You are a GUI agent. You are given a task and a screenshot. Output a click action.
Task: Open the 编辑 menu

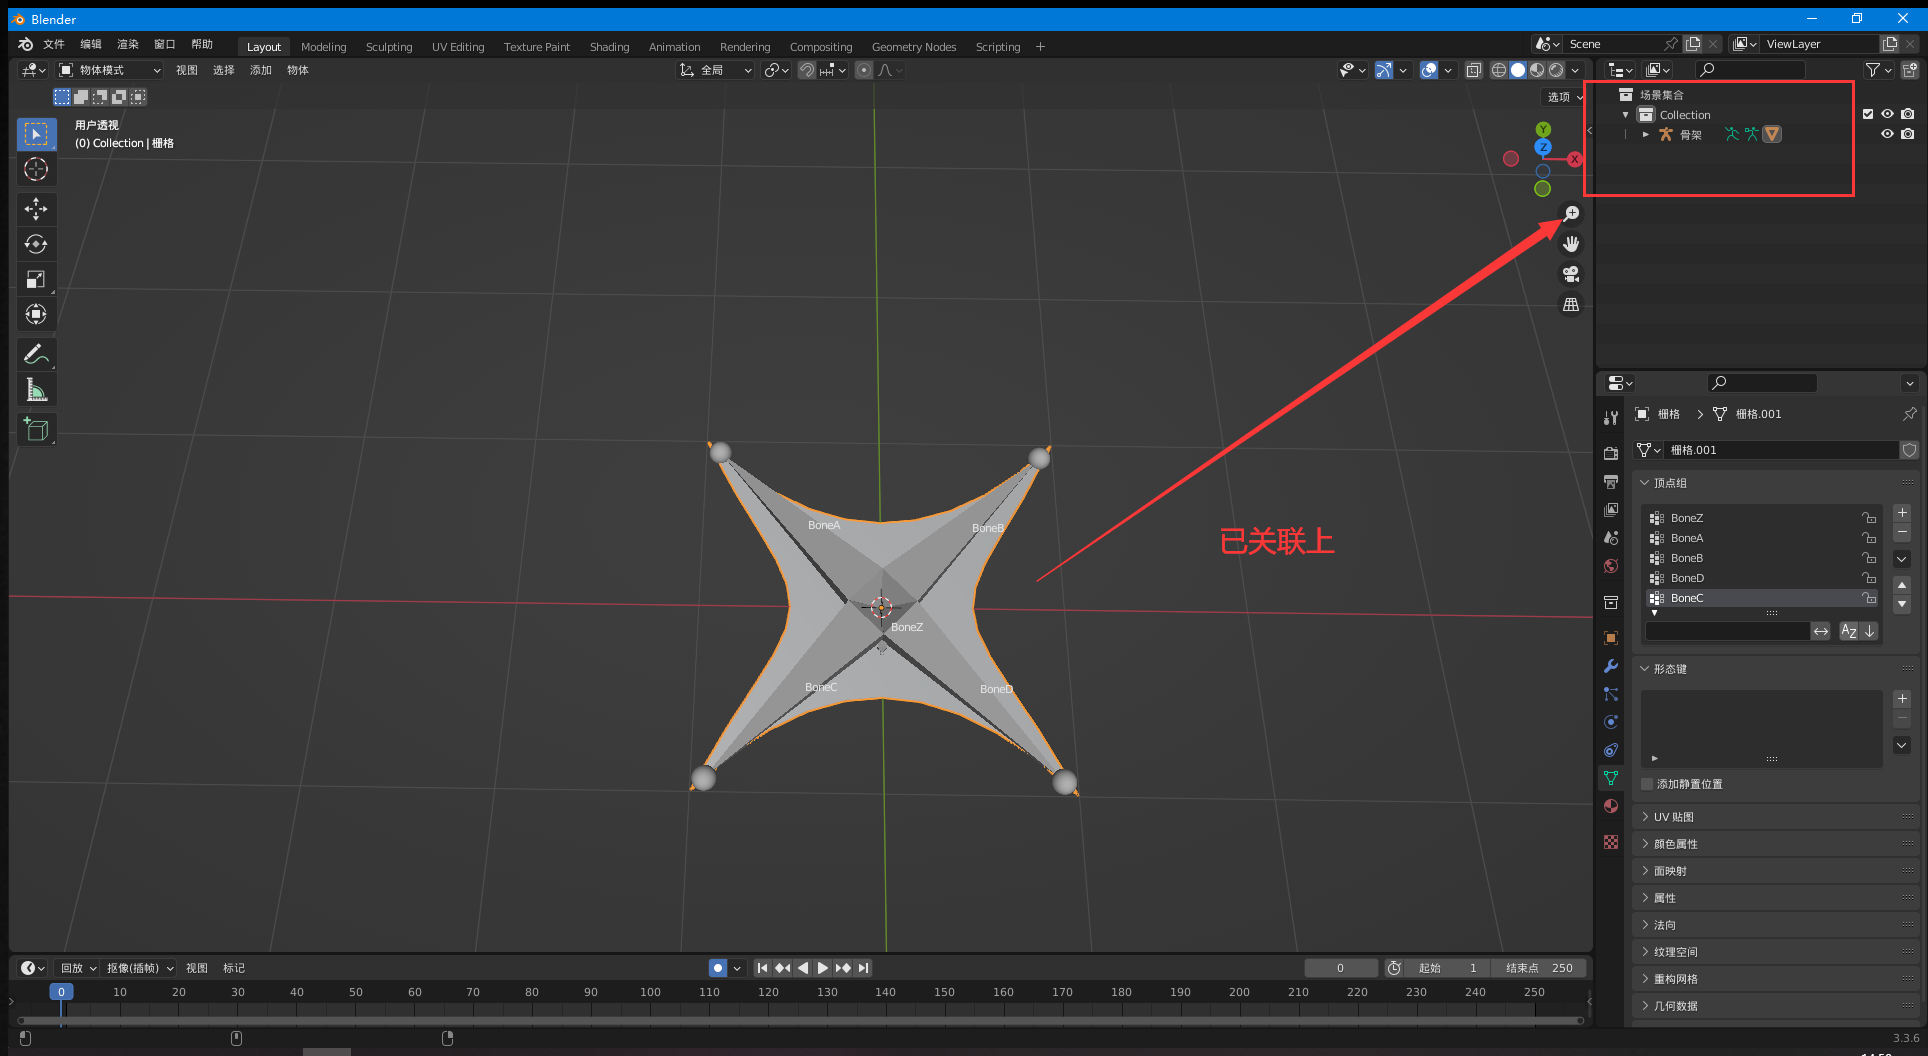pos(91,44)
